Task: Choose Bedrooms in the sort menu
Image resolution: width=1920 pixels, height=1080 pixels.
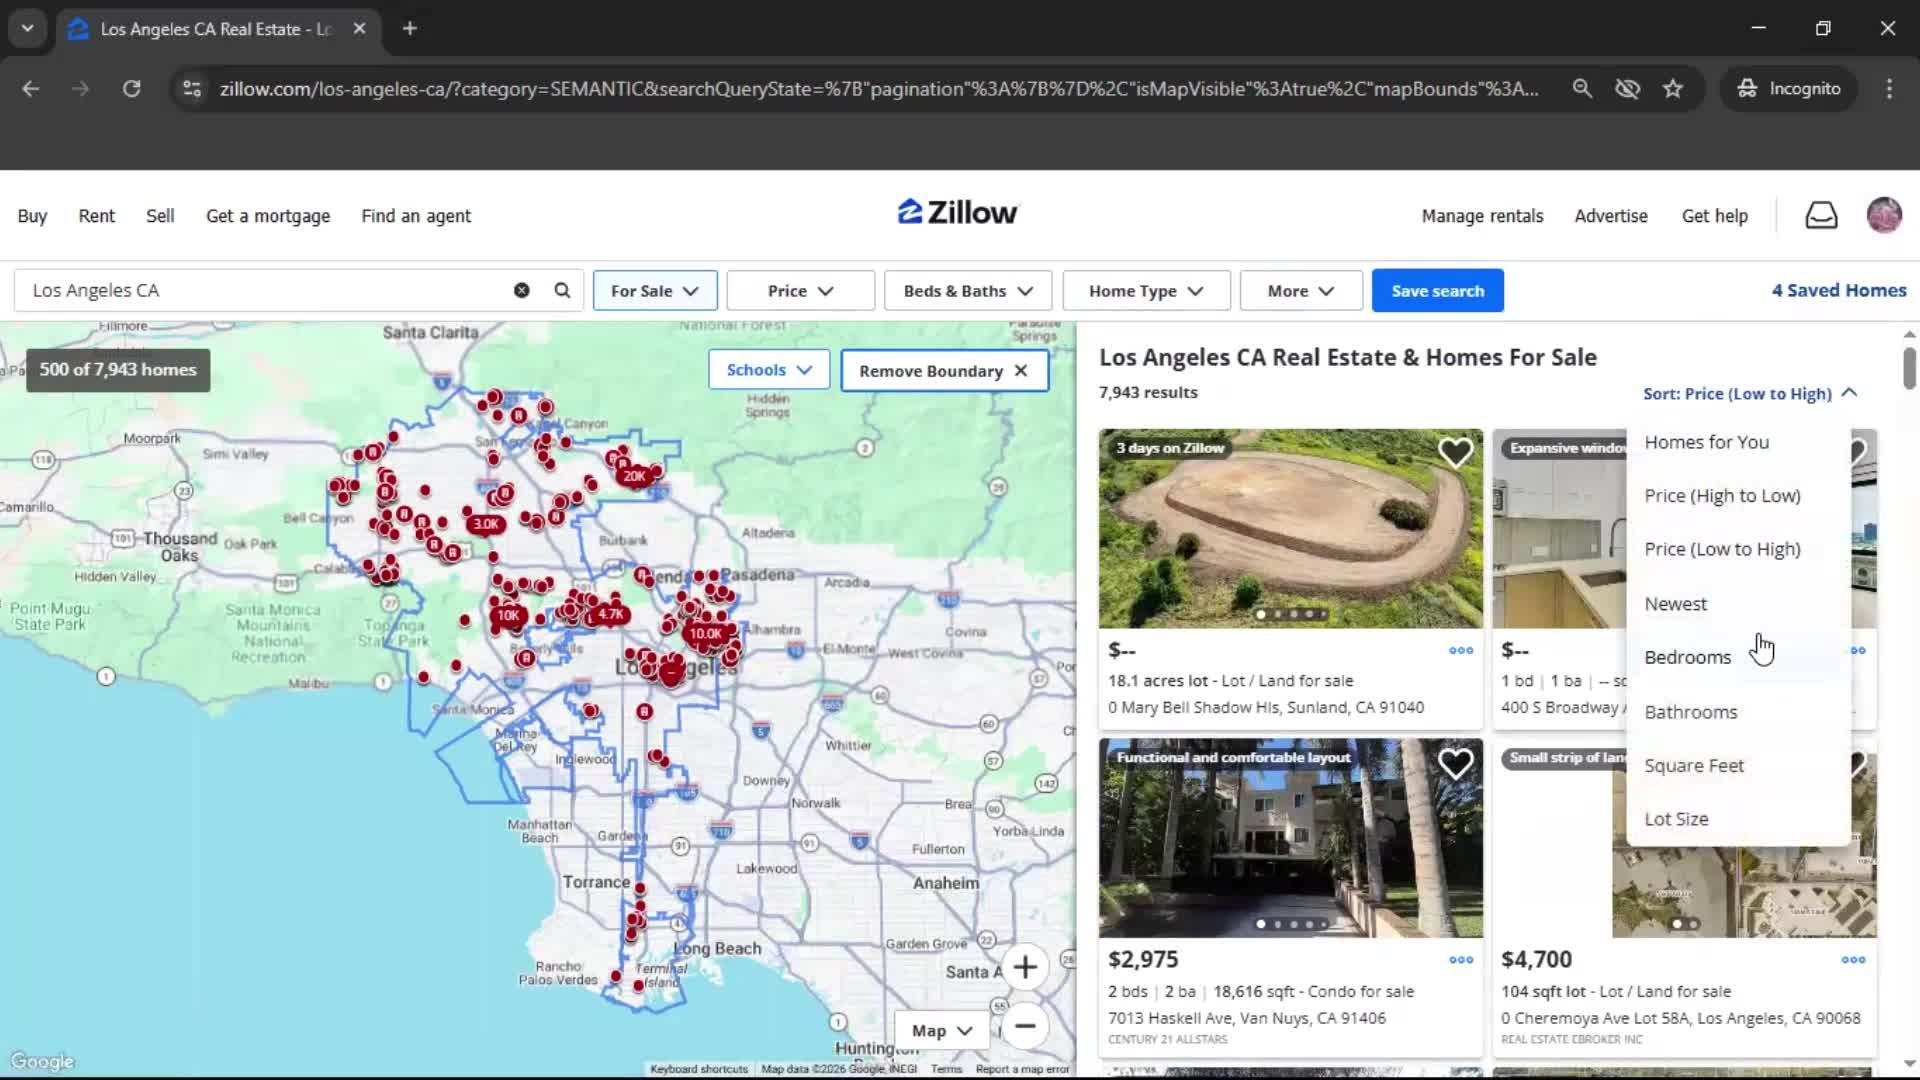Action: 1687,657
